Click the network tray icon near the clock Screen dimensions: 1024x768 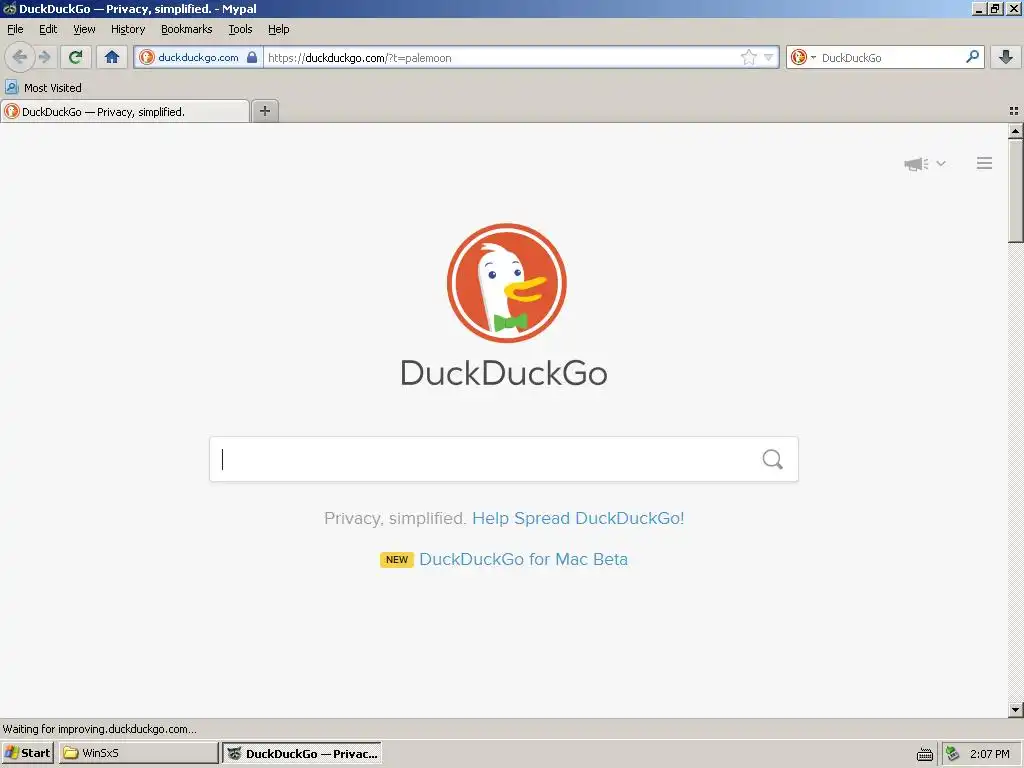pyautogui.click(x=952, y=754)
